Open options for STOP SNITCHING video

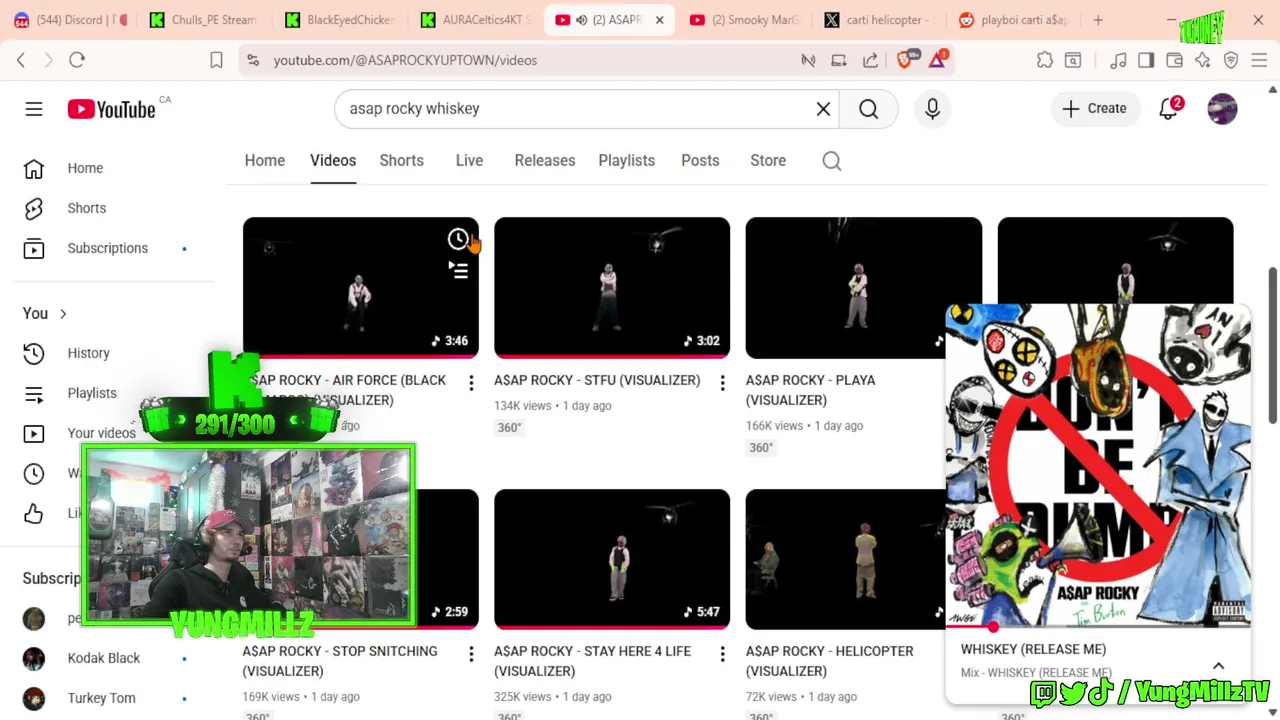coord(471,654)
